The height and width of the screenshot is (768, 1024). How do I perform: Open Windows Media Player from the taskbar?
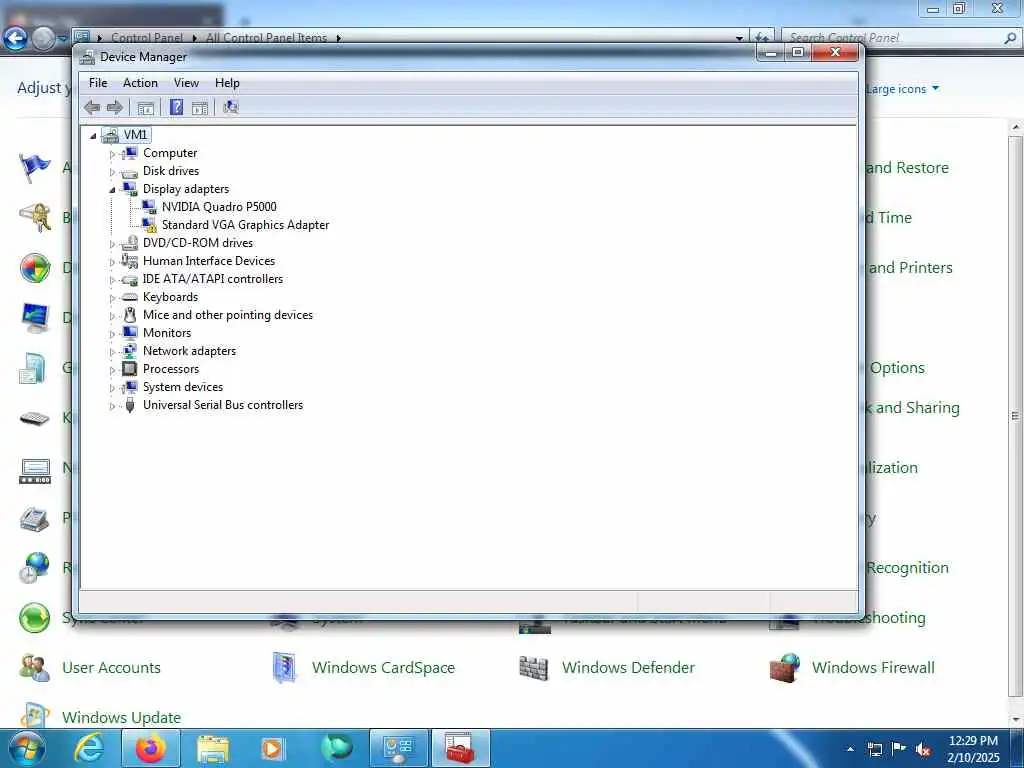coord(272,748)
